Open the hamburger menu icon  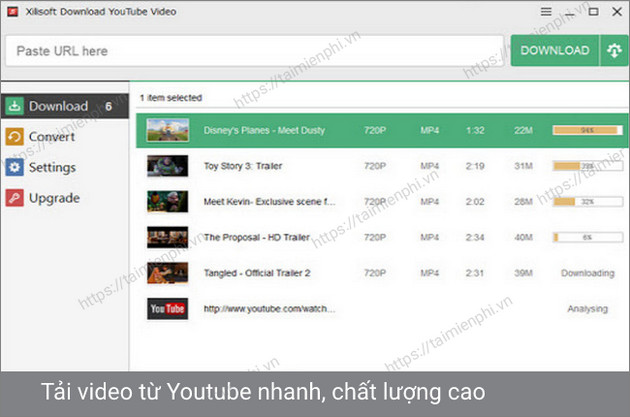coord(546,12)
